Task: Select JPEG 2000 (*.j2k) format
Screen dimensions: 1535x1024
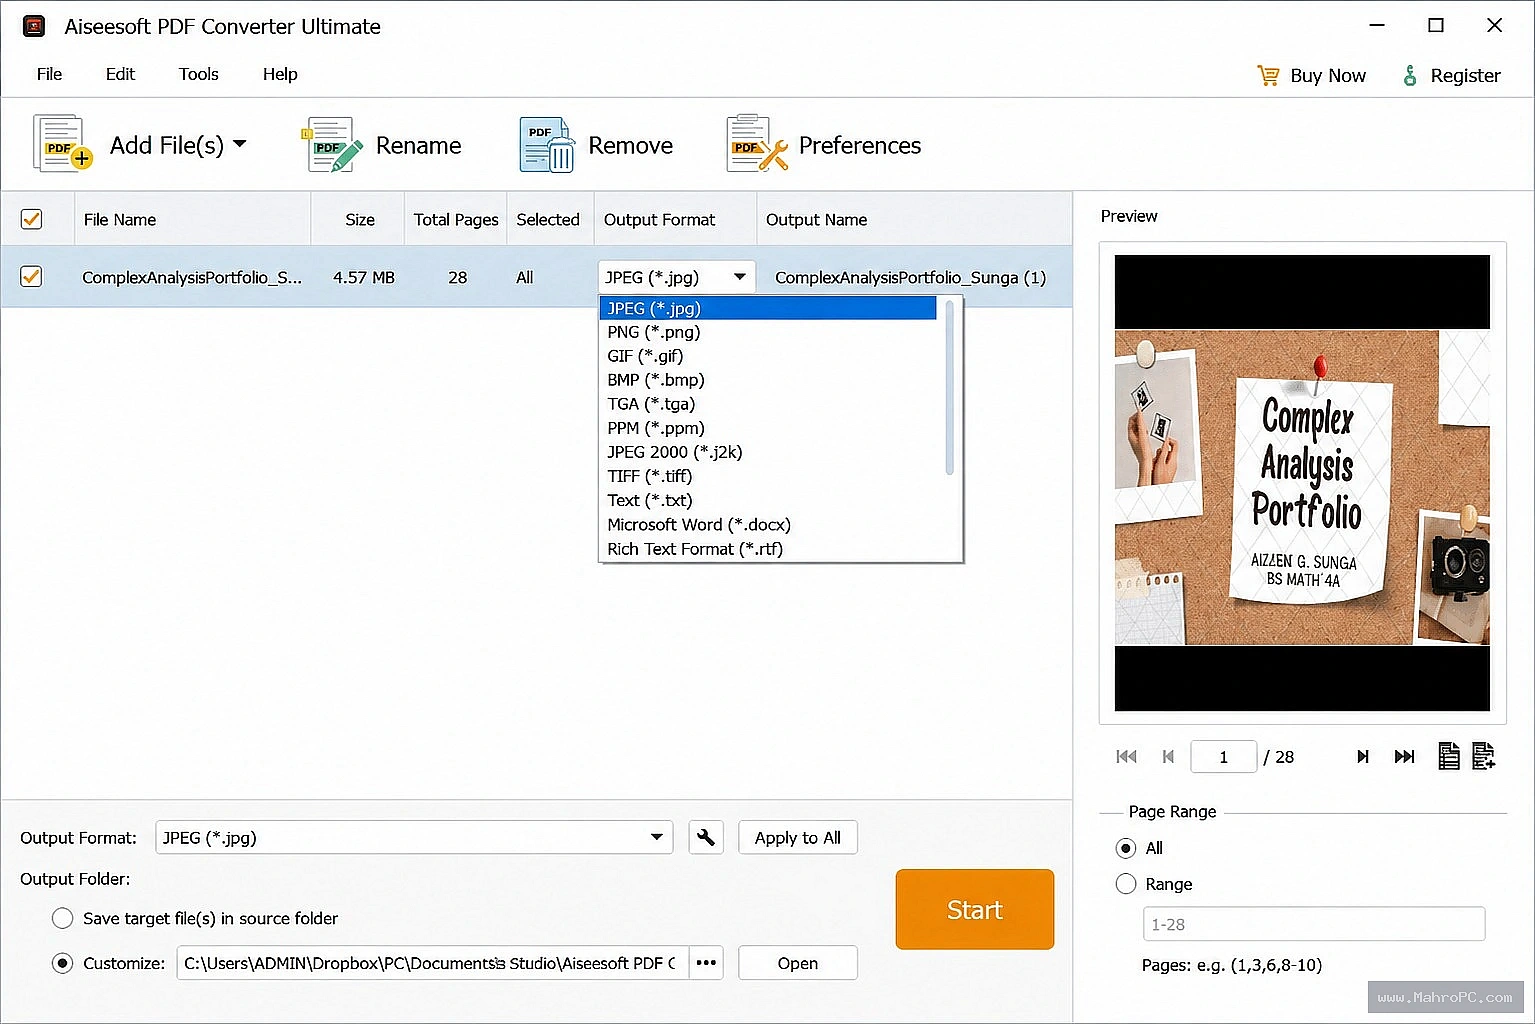Action: coord(768,452)
